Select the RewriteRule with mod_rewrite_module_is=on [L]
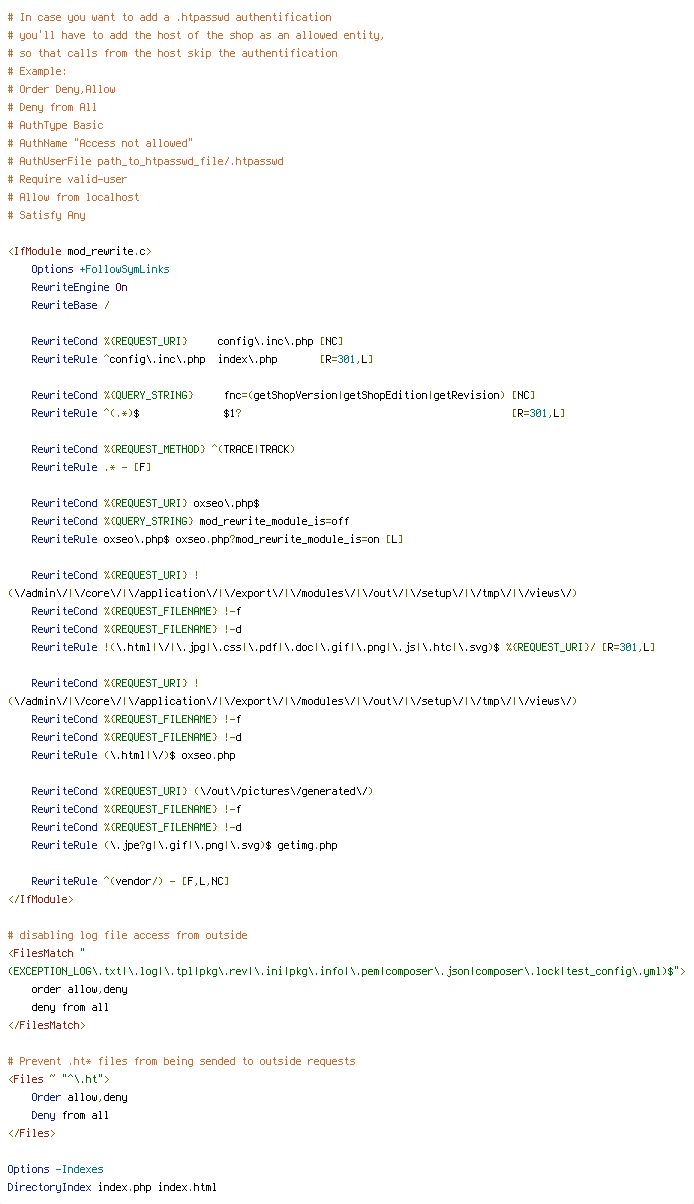Image resolution: width=694 pixels, height=1204 pixels. pyautogui.click(x=217, y=539)
